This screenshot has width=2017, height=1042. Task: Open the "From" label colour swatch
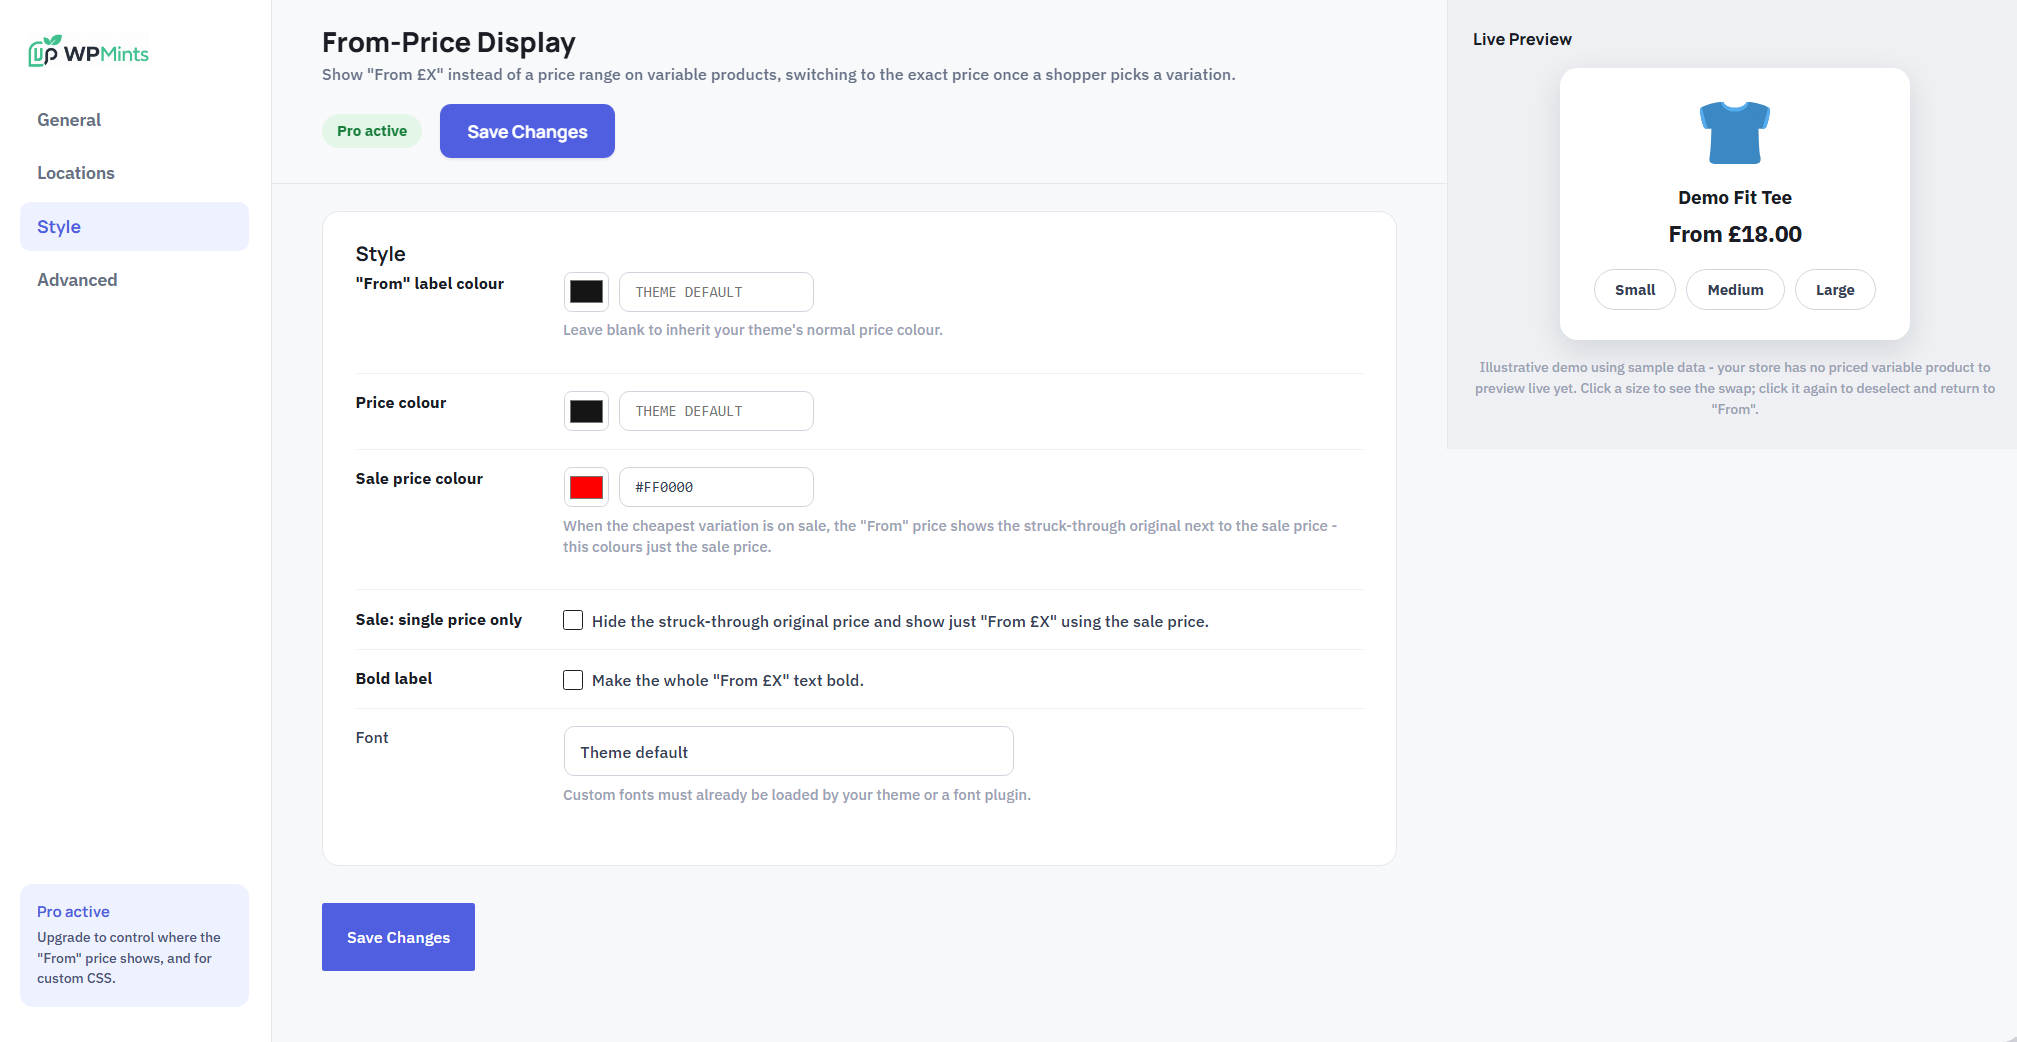[x=586, y=292]
